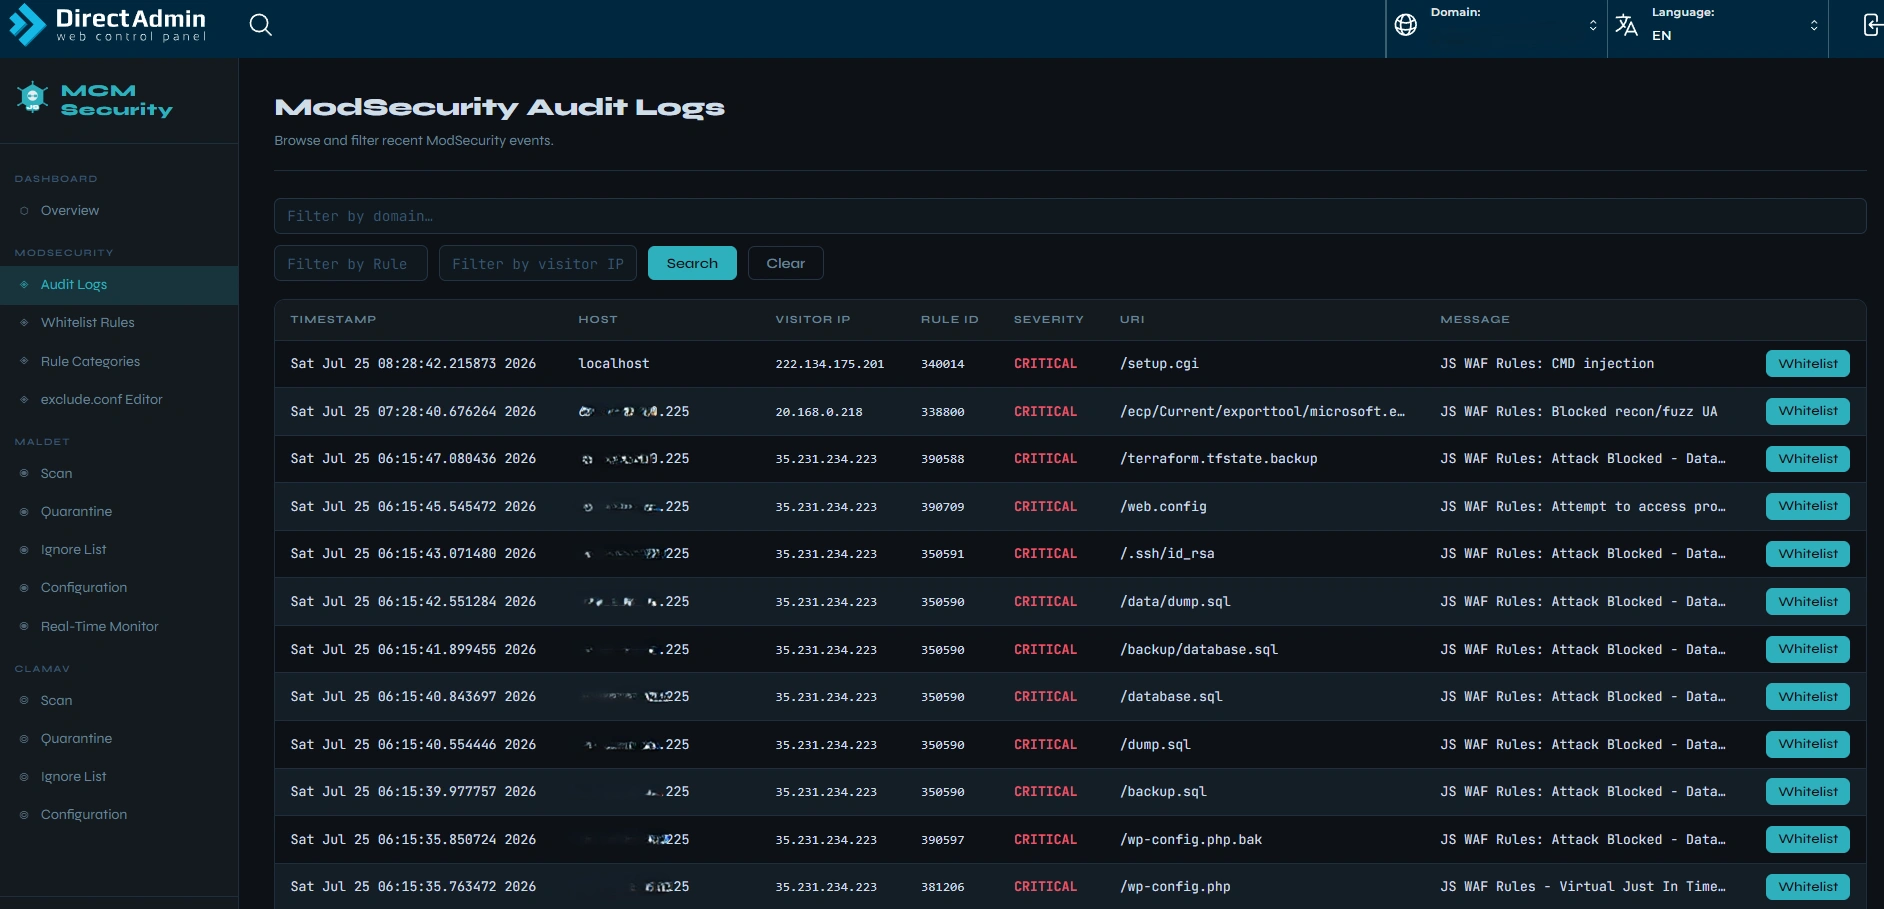Click the bullet icon next to exclude.conf Editor
This screenshot has width=1884, height=909.
coord(24,400)
